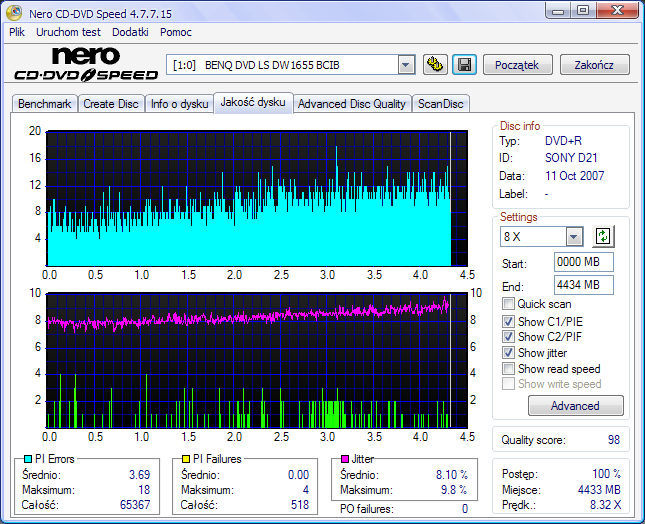Click PI Errors total value 65367

(x=135, y=505)
